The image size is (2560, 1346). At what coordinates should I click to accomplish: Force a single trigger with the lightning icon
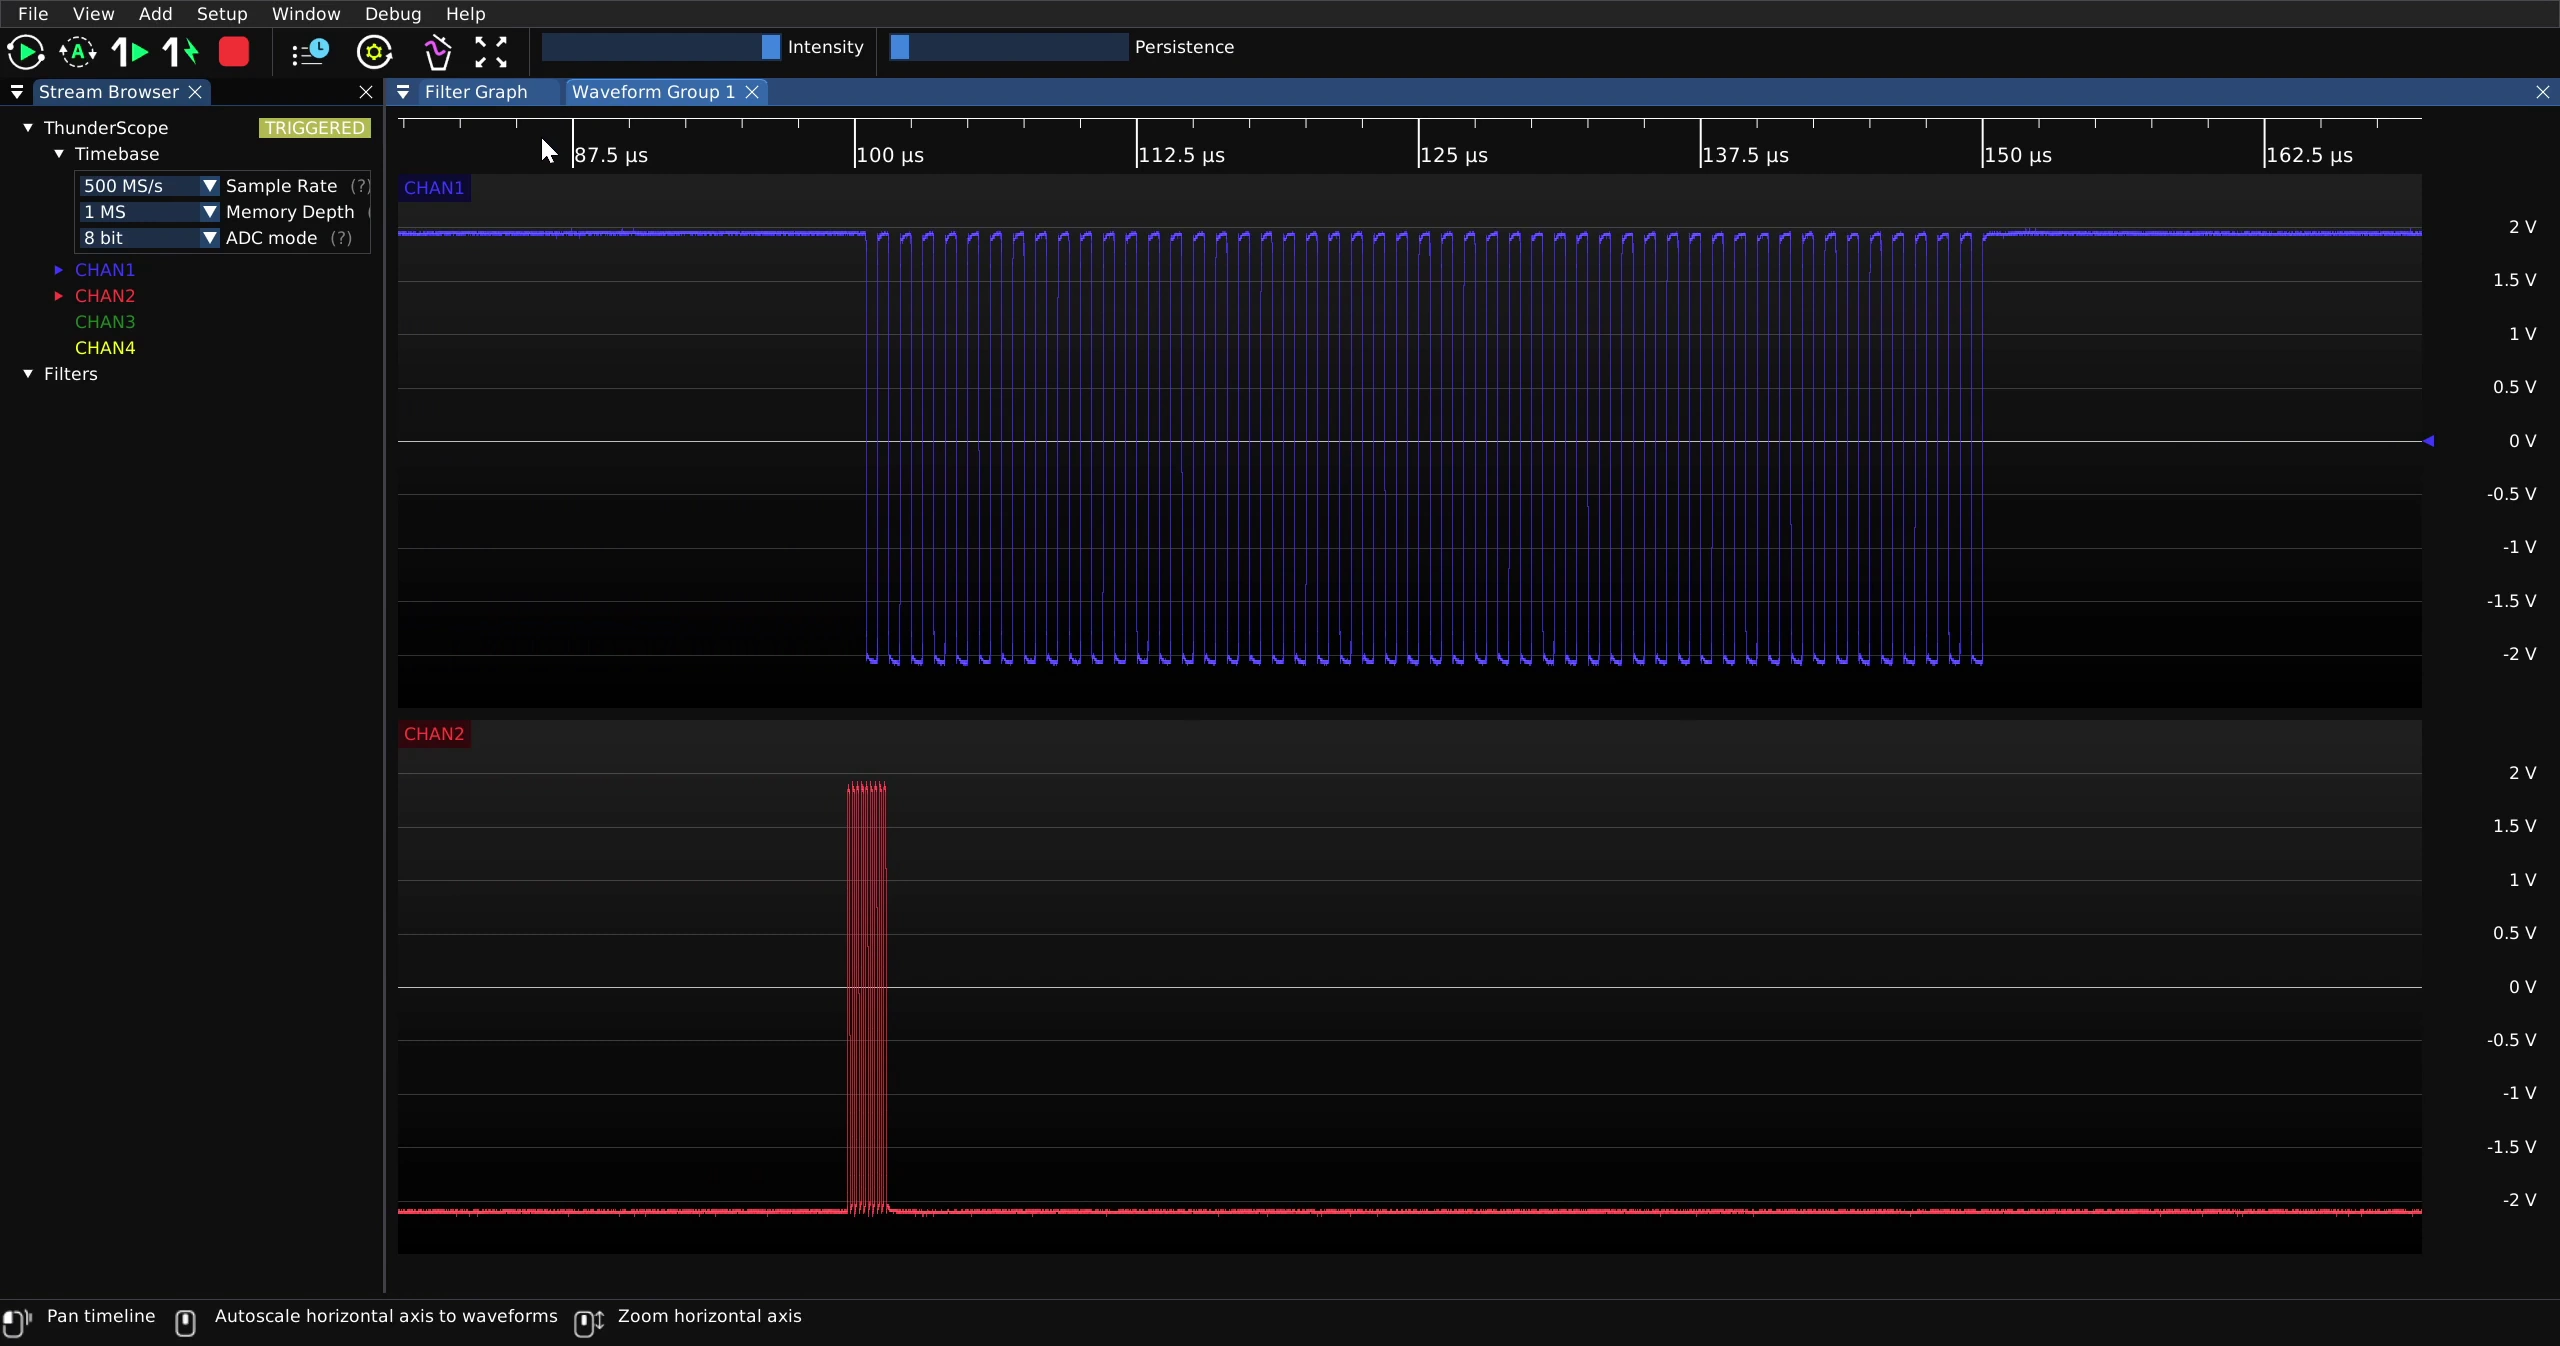tap(181, 52)
